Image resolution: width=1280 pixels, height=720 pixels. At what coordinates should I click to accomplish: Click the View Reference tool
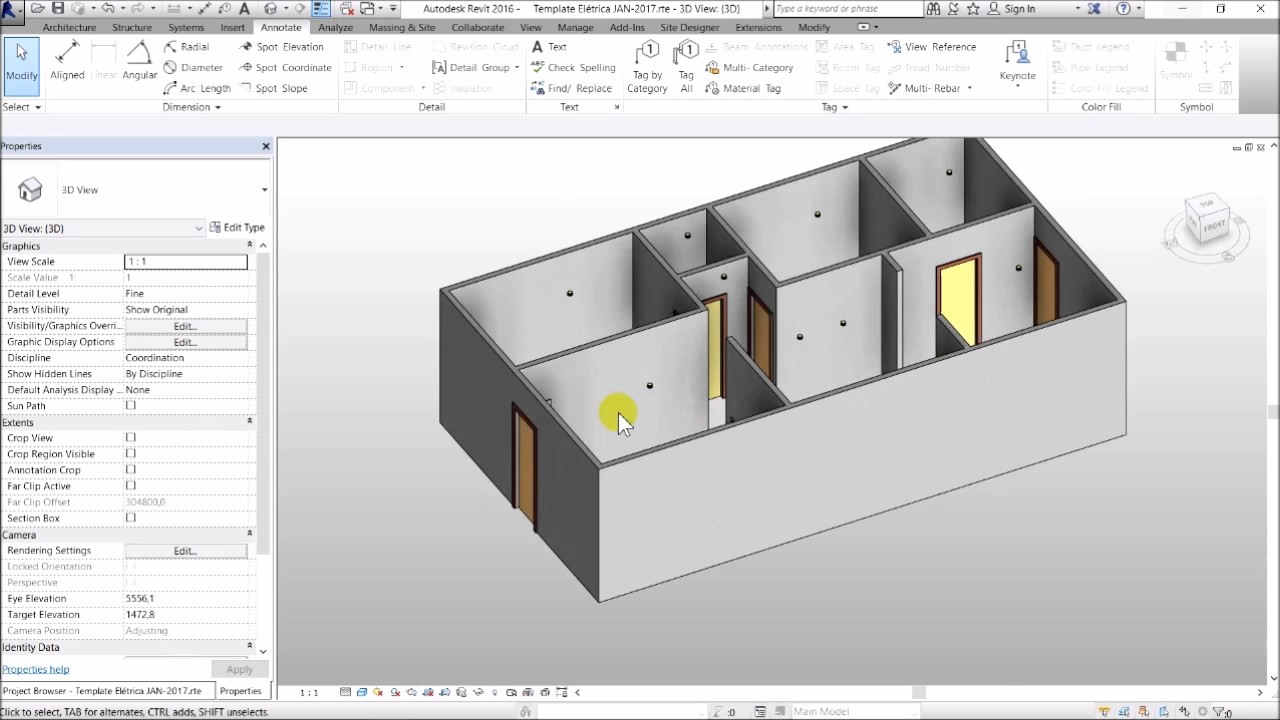pyautogui.click(x=931, y=47)
